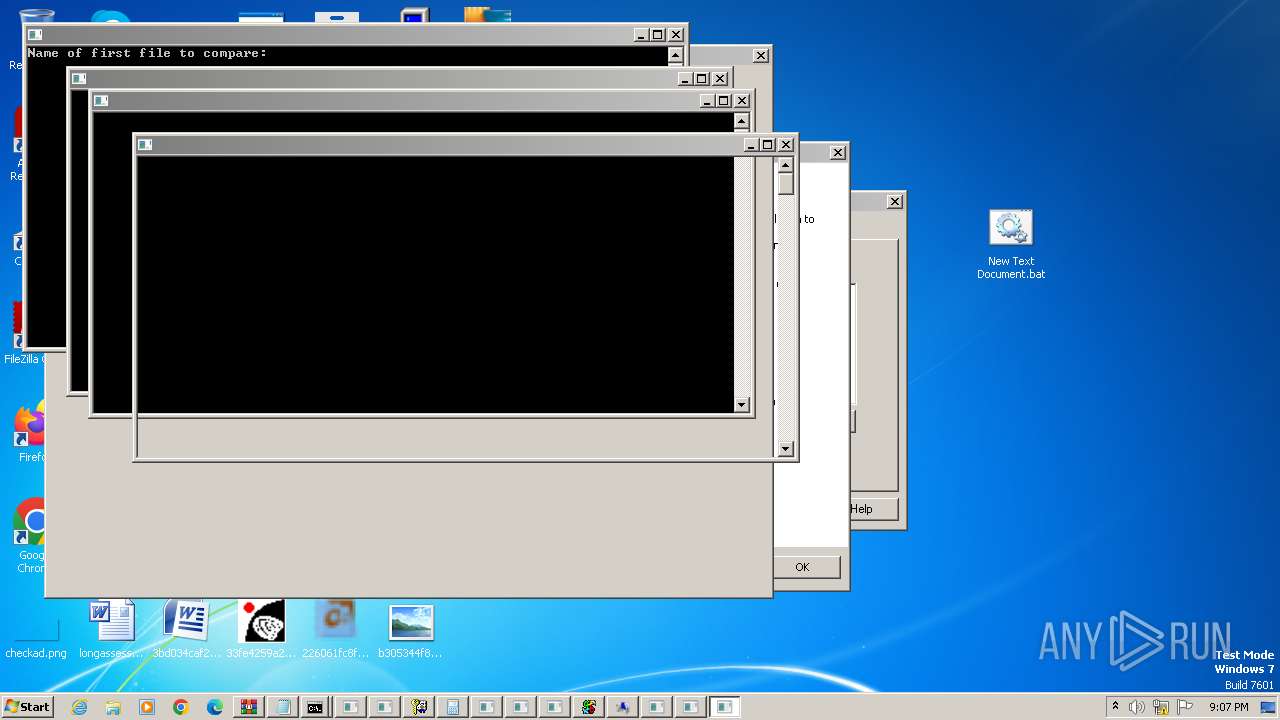Open the longassess Word document on desktop
This screenshot has height=720, width=1280.
tap(112, 630)
